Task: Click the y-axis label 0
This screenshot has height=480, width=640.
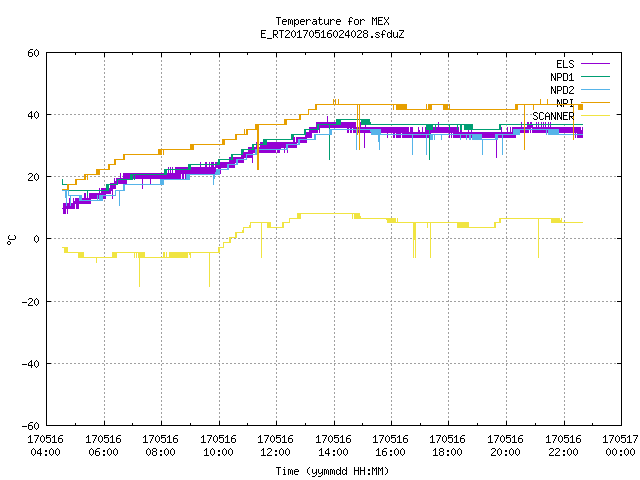Action: pyautogui.click(x=37, y=239)
